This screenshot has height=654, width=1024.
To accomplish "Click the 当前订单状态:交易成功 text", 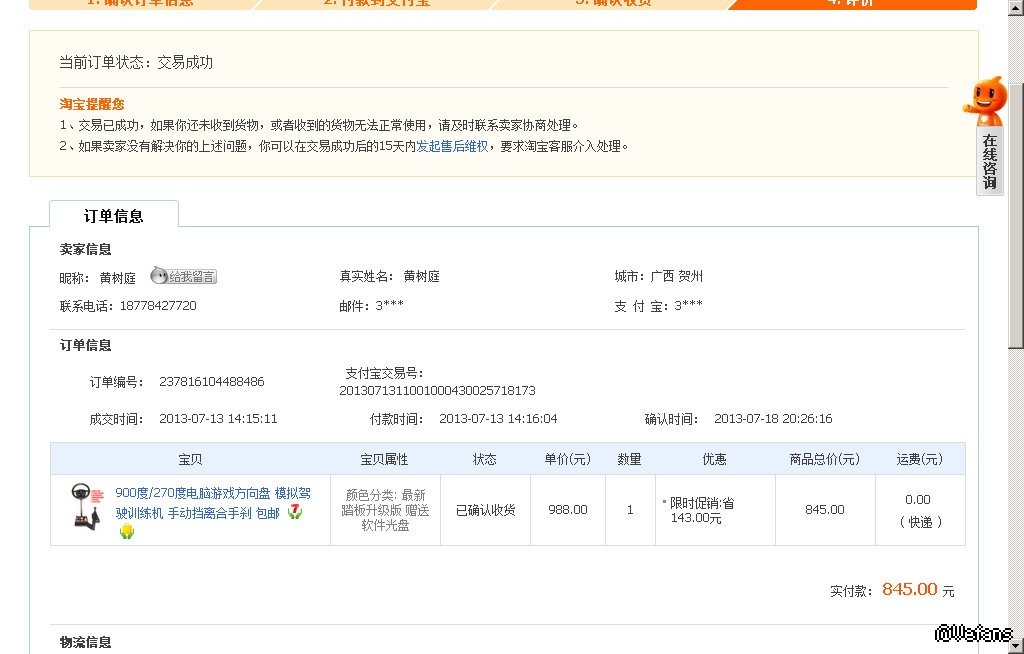I will [x=136, y=63].
